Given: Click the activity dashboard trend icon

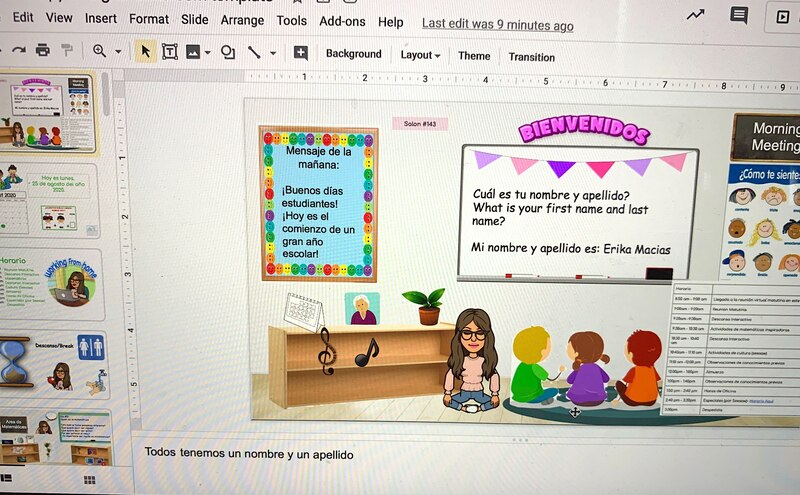Looking at the screenshot, I should click(695, 15).
